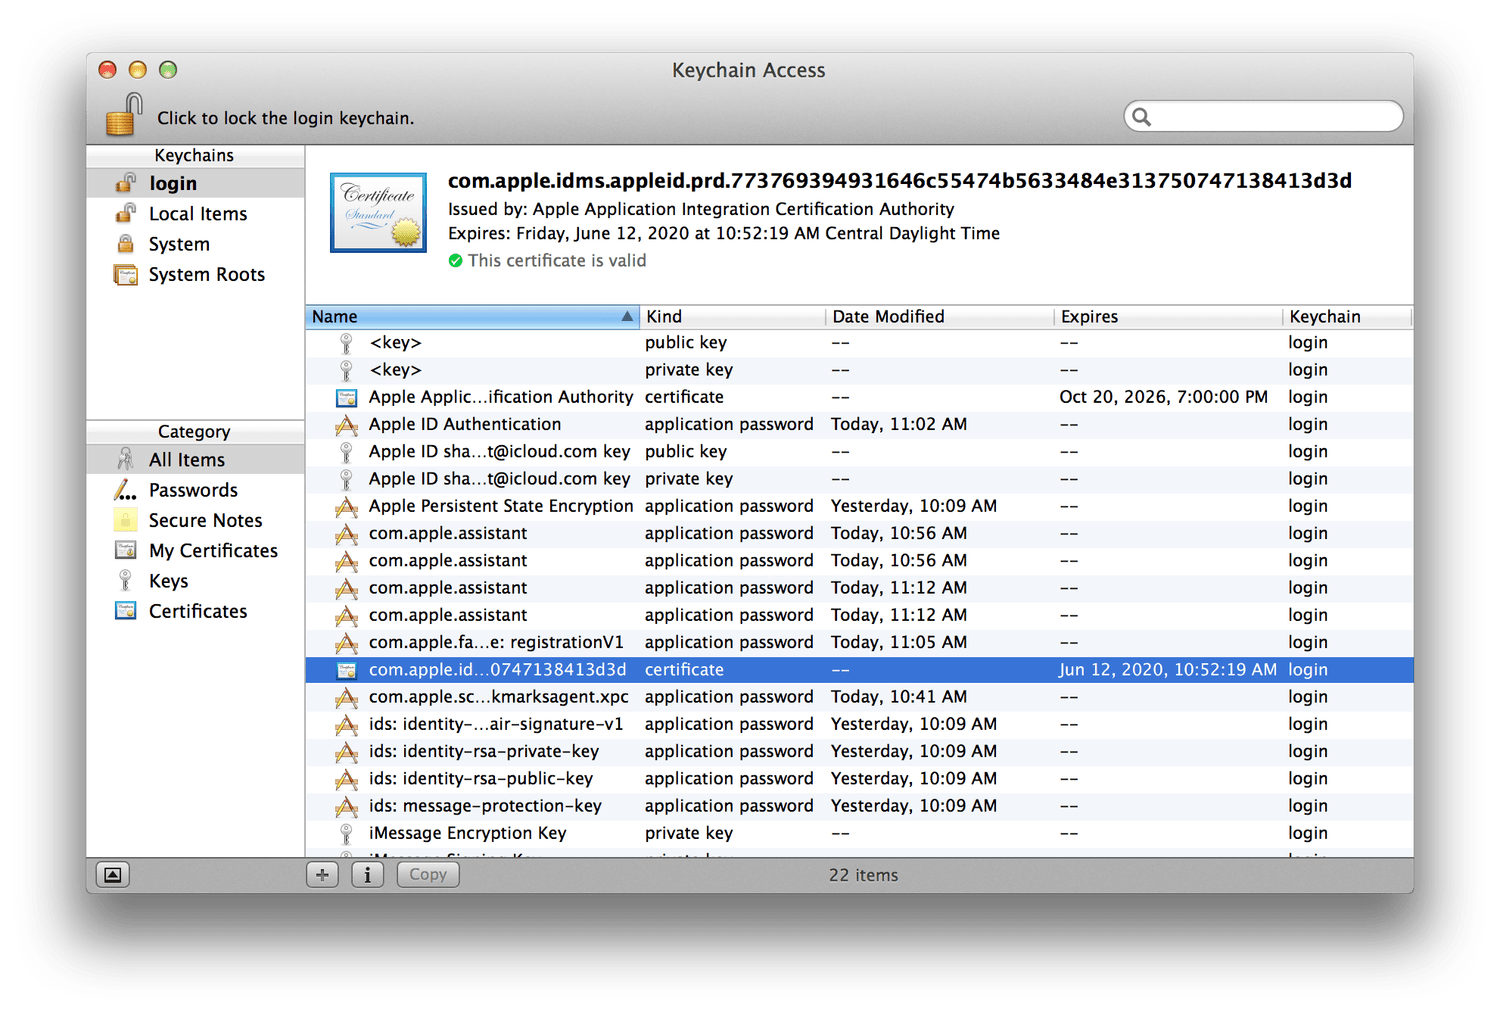The width and height of the screenshot is (1500, 1013).
Task: Sort by Name column header arrow
Action: point(627,317)
